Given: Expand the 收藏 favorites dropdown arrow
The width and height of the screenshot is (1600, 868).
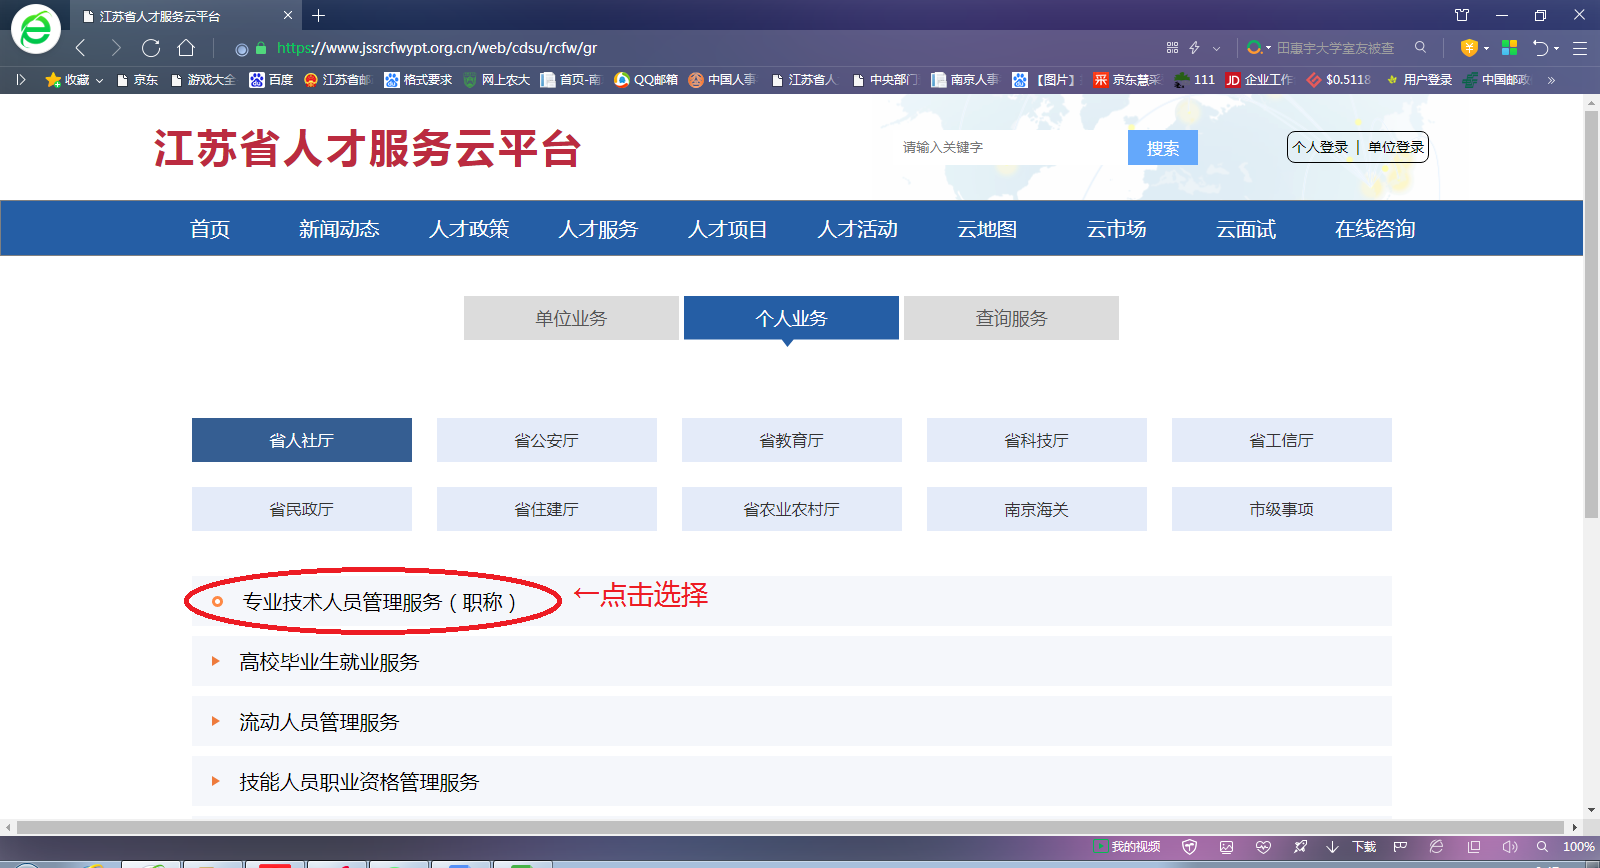Looking at the screenshot, I should pos(99,81).
